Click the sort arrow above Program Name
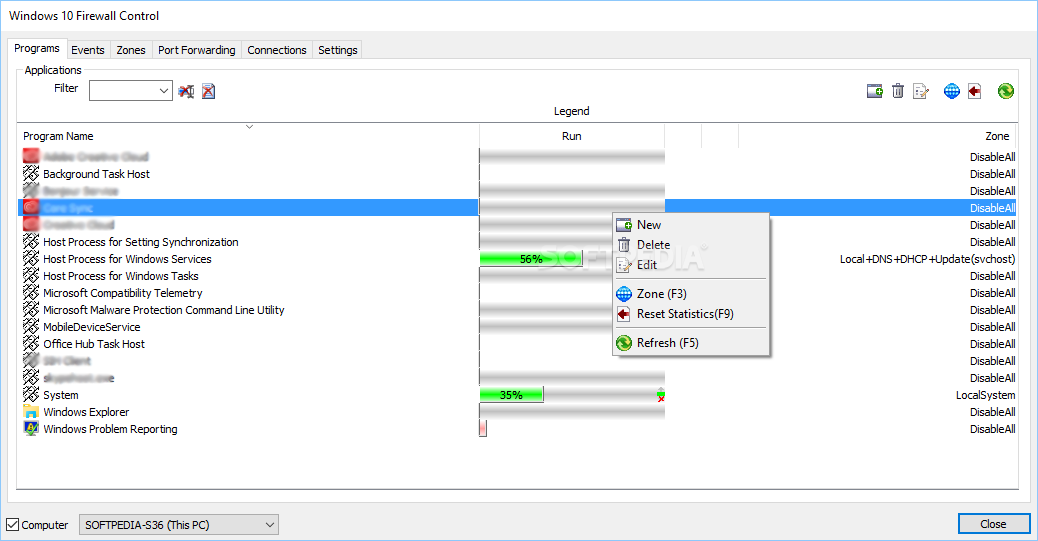Image resolution: width=1038 pixels, height=541 pixels. click(x=250, y=126)
